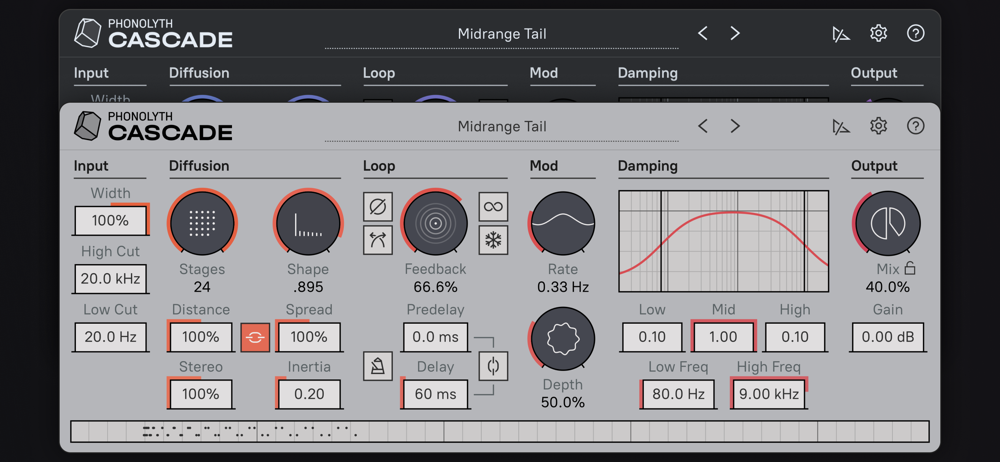Screen dimensions: 1000x462
Task: Click the Loop section heading in dark window
Action: coord(379,73)
